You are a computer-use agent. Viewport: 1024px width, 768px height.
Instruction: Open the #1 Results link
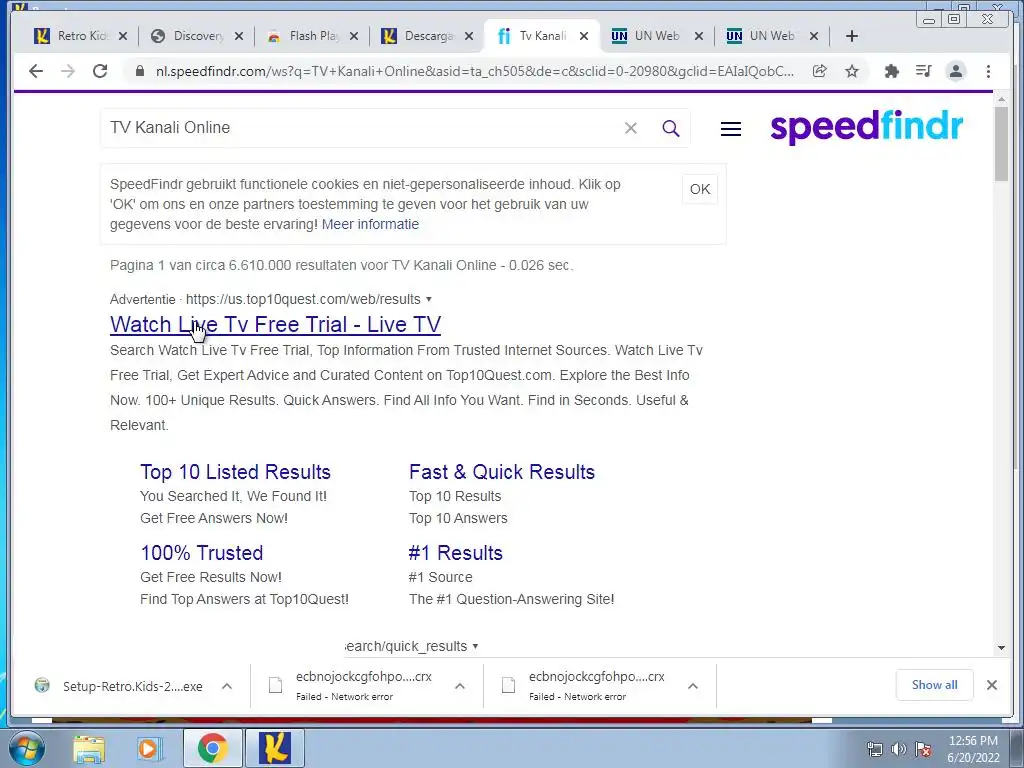point(455,553)
